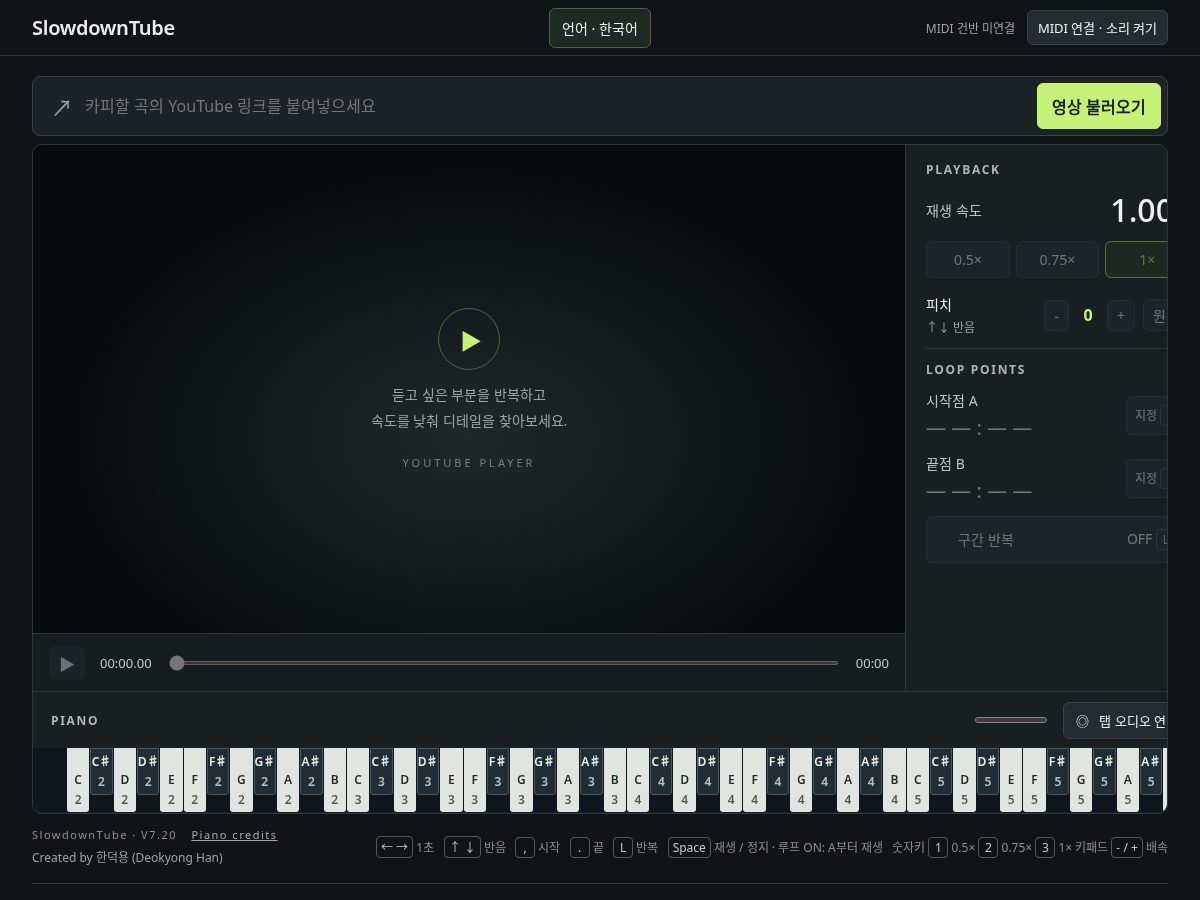Open the 언어 · 한국어 language selector
The width and height of the screenshot is (1200, 900).
600,28
